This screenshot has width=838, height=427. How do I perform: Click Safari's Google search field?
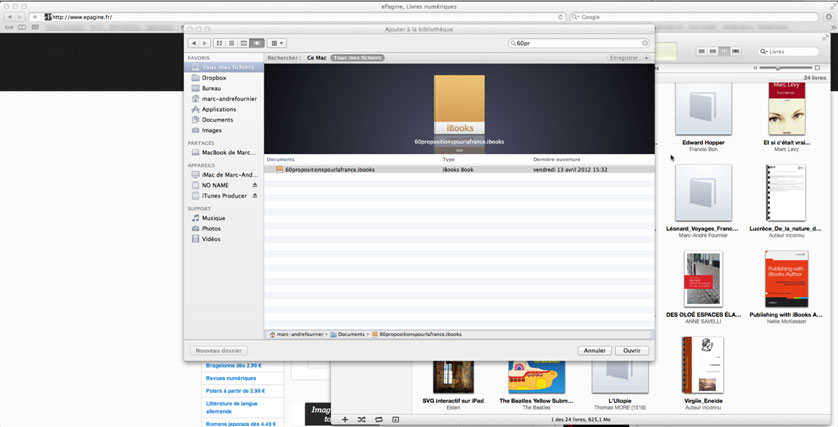point(694,17)
